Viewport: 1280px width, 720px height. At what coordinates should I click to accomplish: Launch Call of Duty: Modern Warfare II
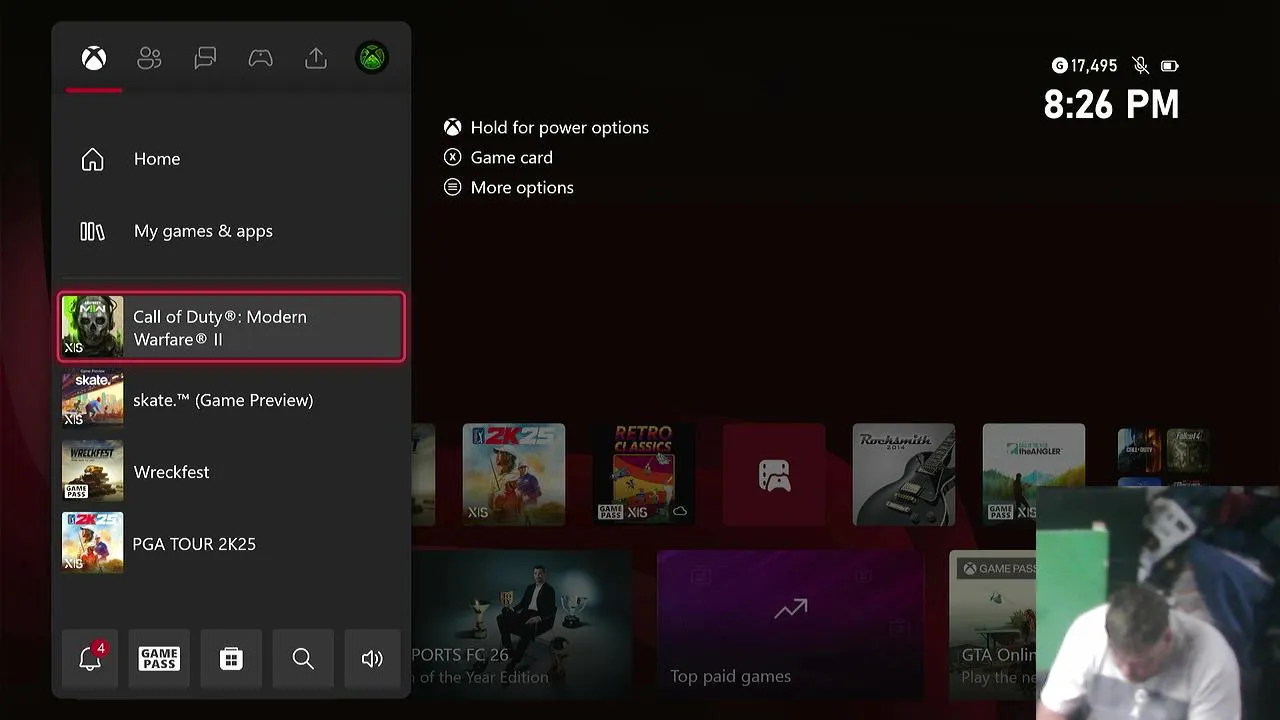232,327
